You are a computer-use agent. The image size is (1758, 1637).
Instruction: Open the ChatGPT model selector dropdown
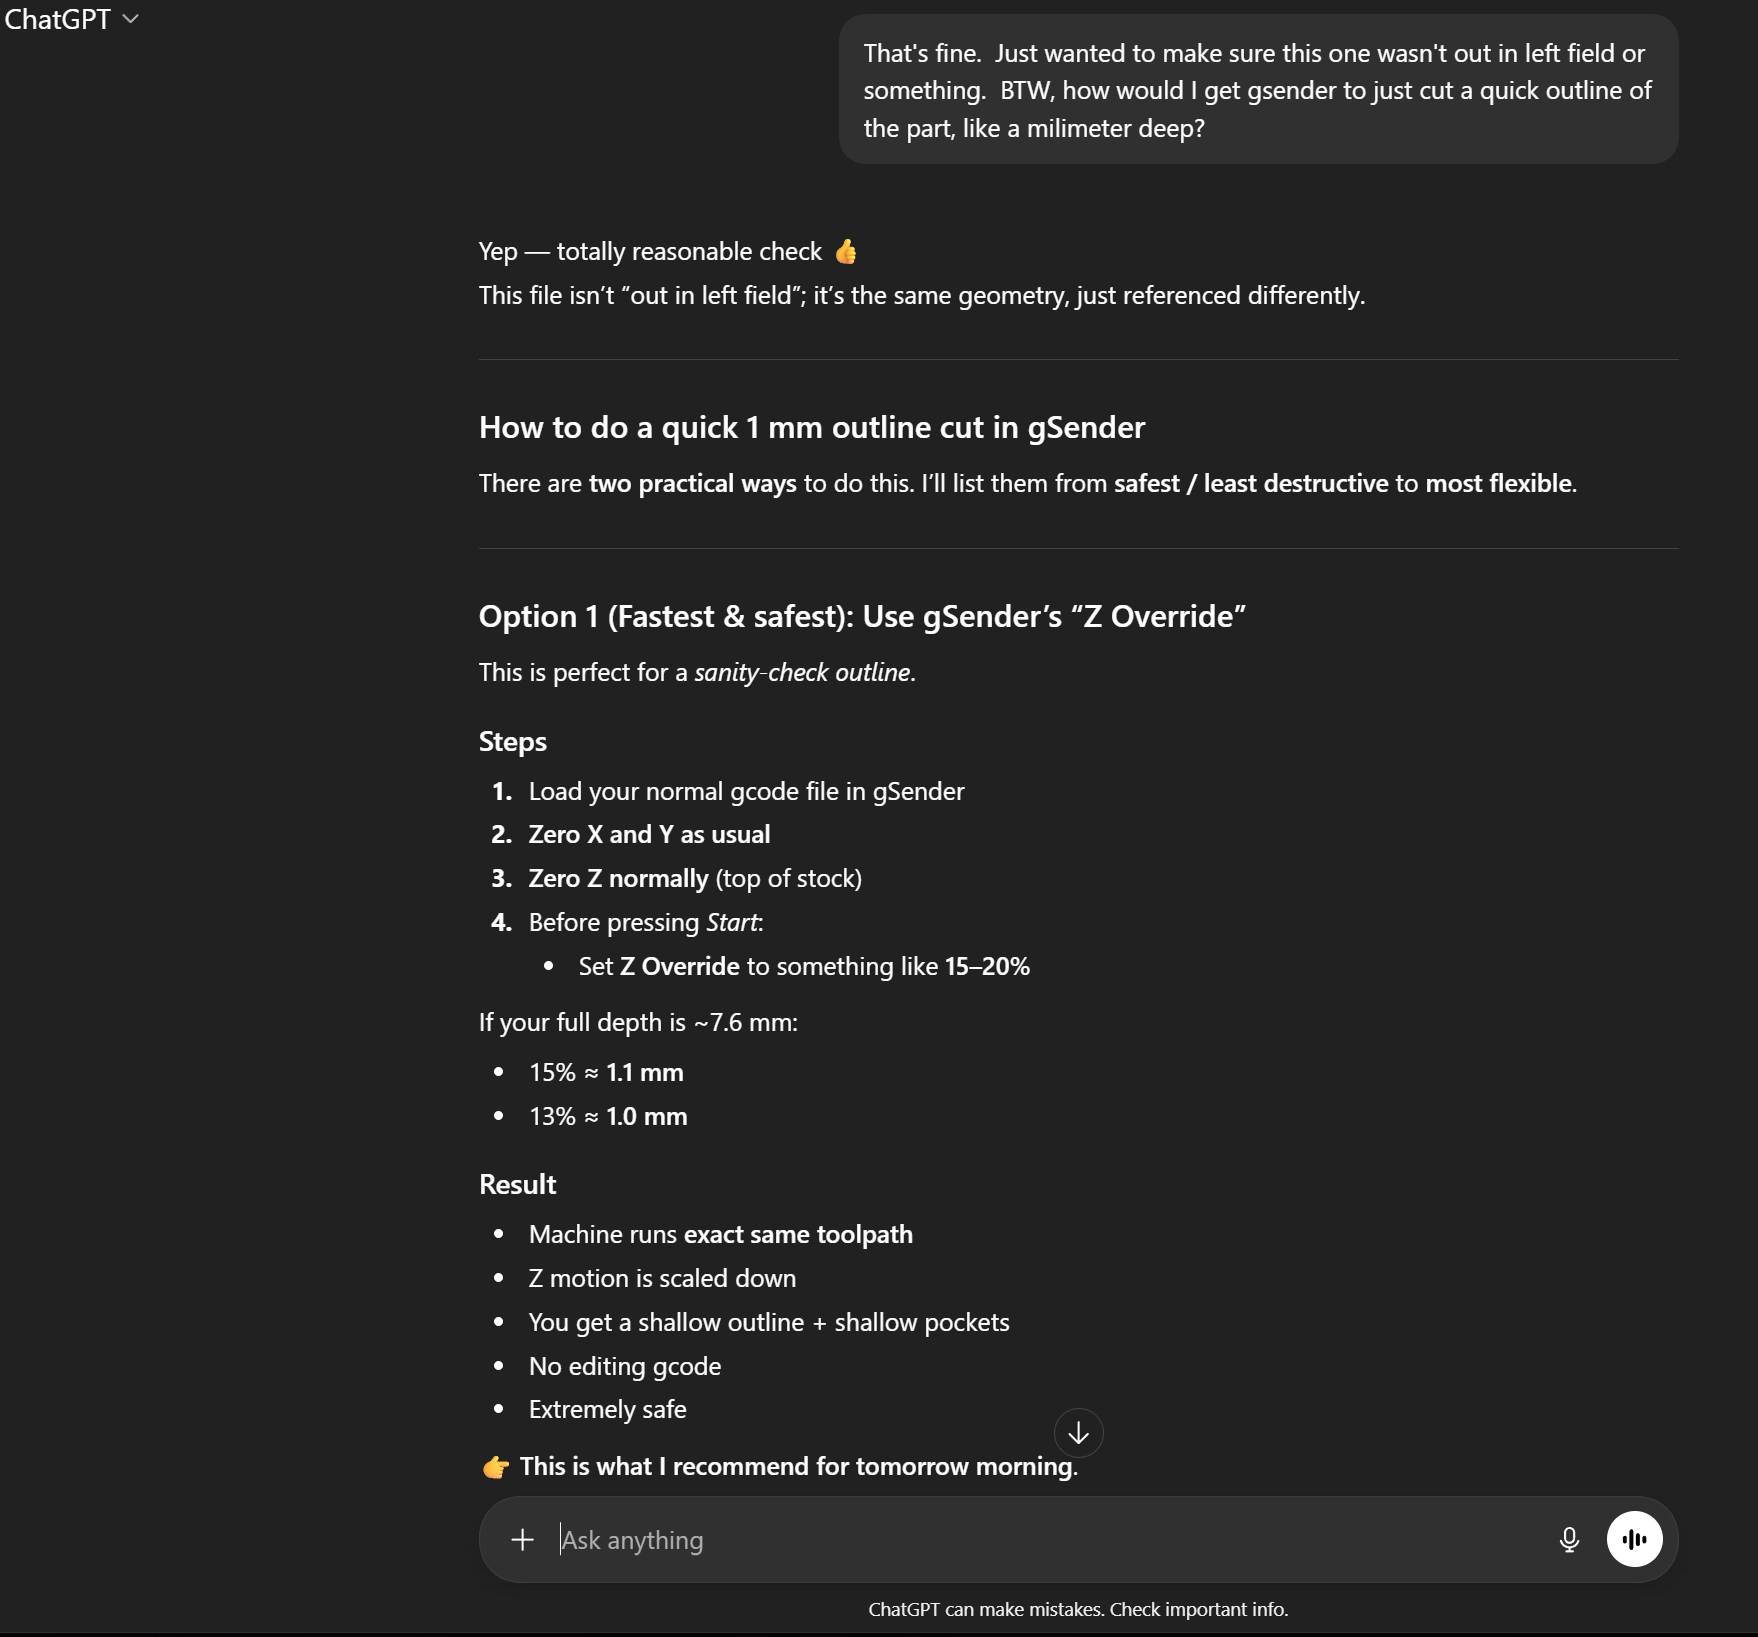(x=72, y=20)
